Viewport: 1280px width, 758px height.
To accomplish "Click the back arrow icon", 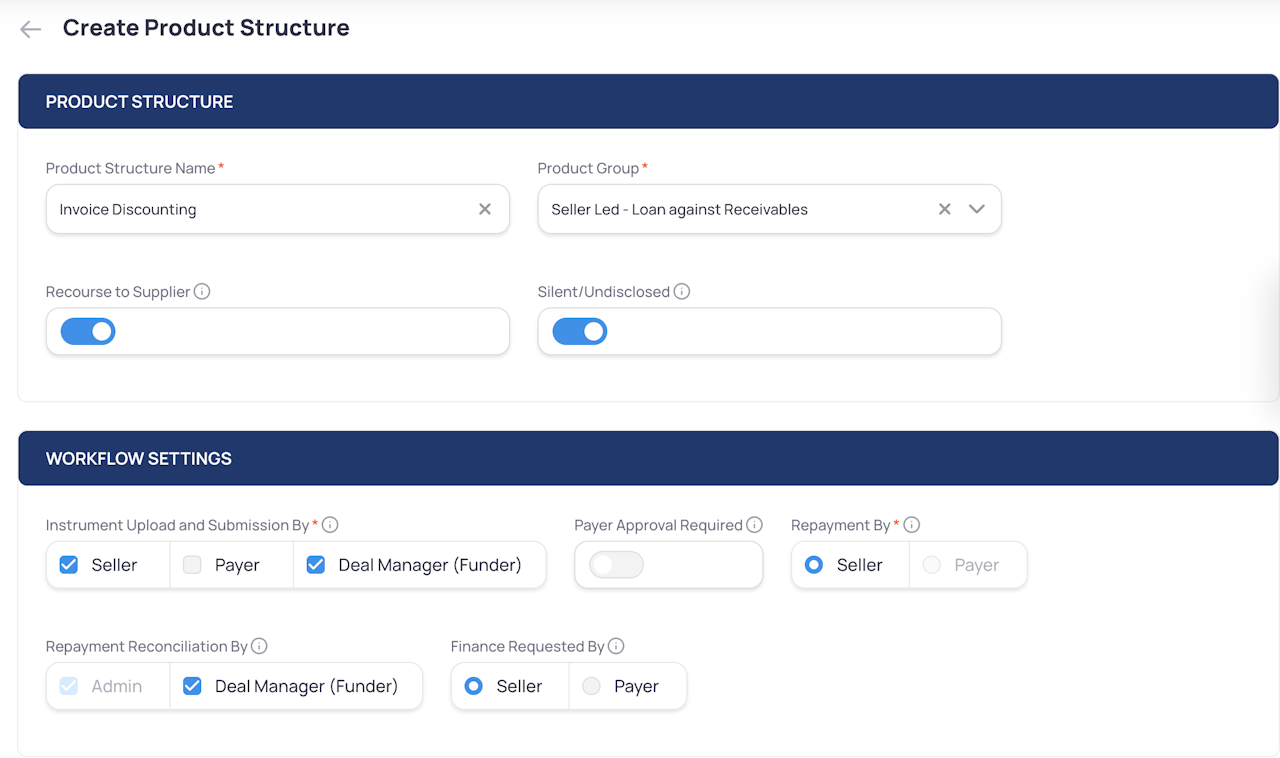I will coord(31,29).
